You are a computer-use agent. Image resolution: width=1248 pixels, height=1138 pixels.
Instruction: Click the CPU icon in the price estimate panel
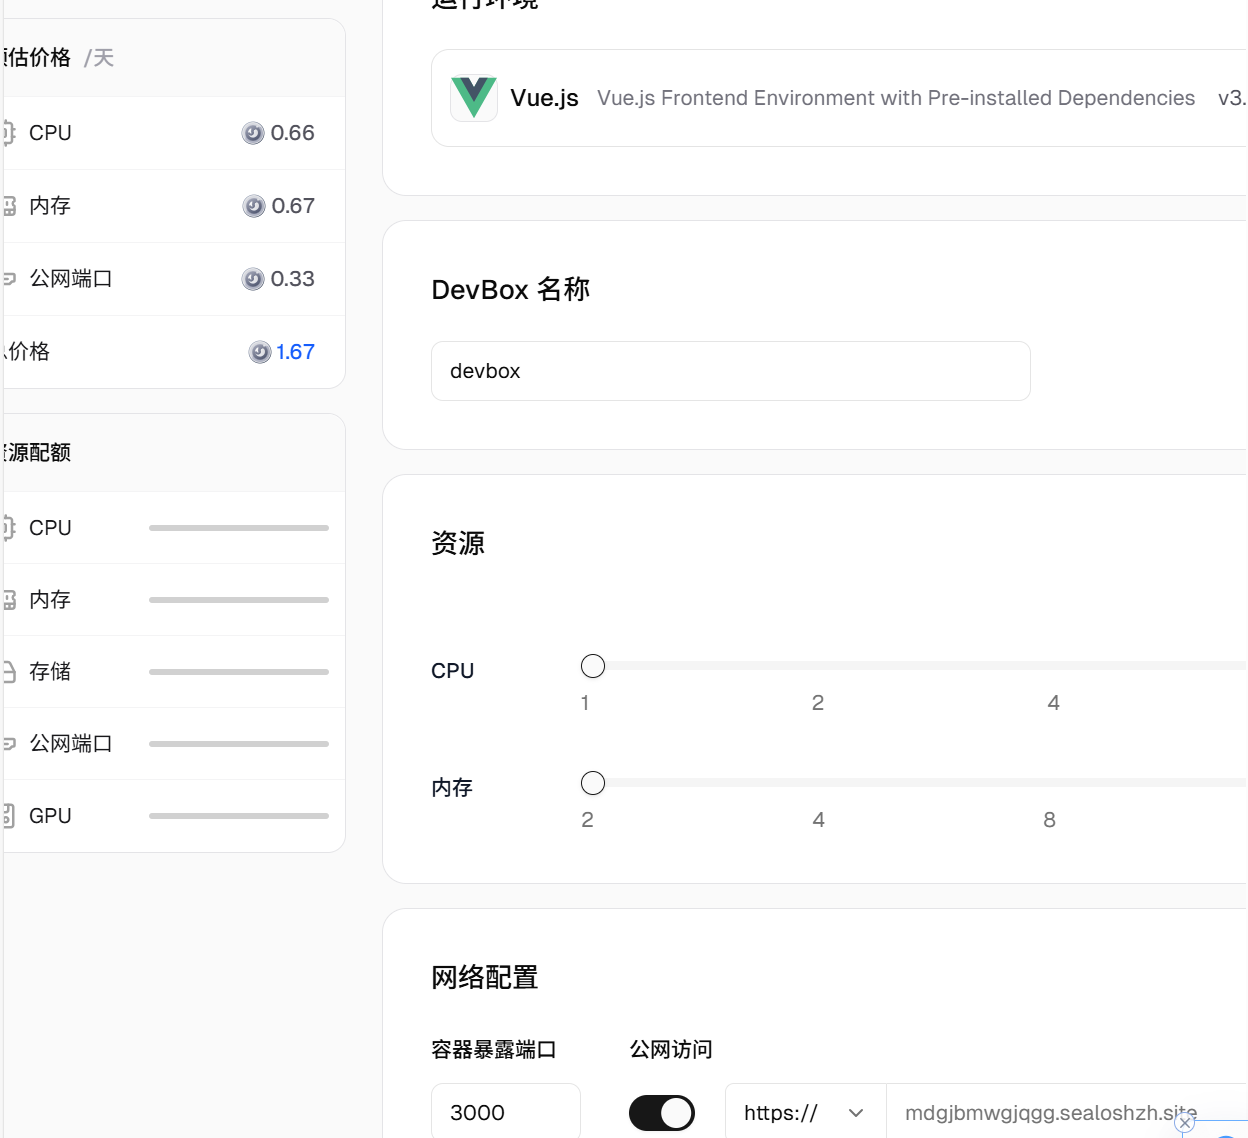[7, 132]
